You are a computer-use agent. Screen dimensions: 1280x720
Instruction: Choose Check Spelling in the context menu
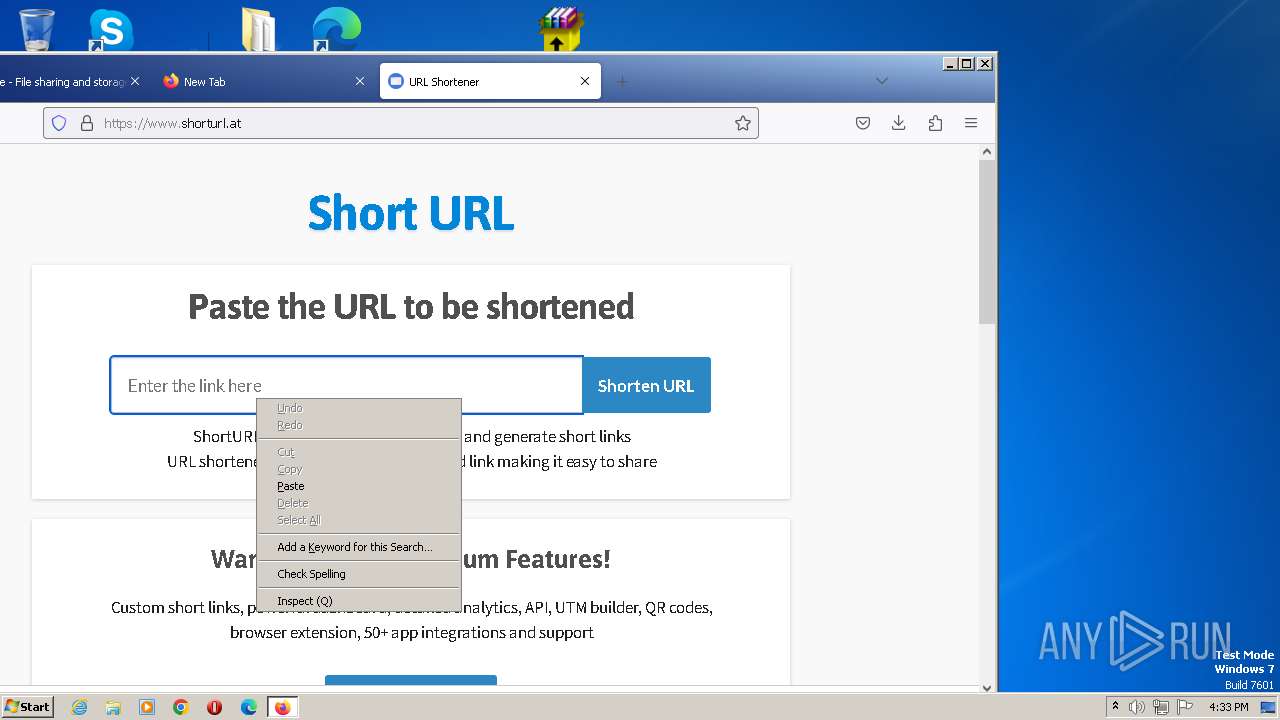coord(359,574)
